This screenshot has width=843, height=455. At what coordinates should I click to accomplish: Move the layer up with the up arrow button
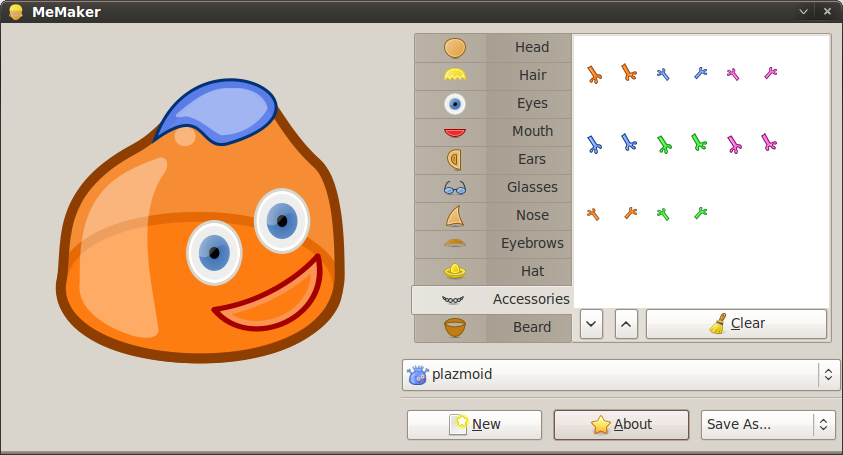pyautogui.click(x=626, y=324)
